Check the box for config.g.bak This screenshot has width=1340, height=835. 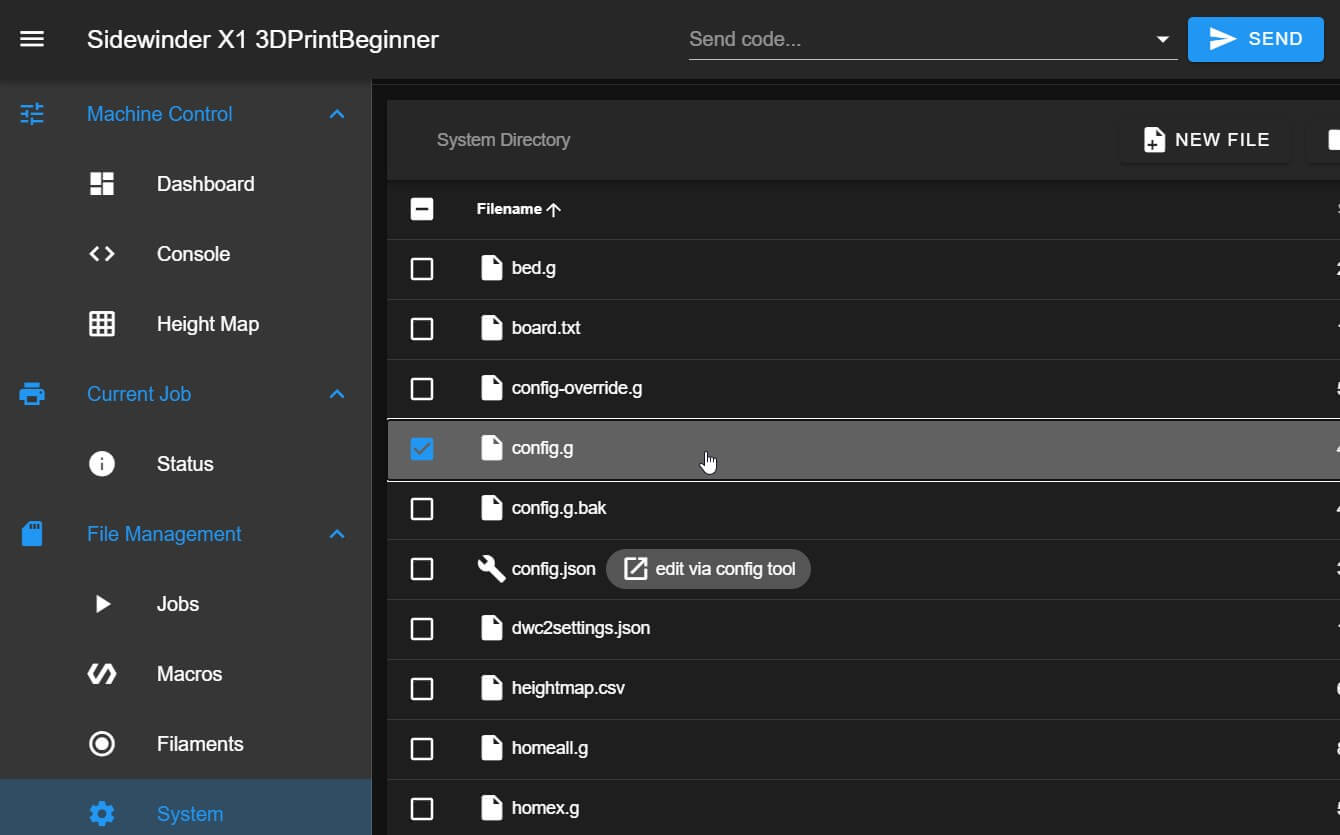422,509
